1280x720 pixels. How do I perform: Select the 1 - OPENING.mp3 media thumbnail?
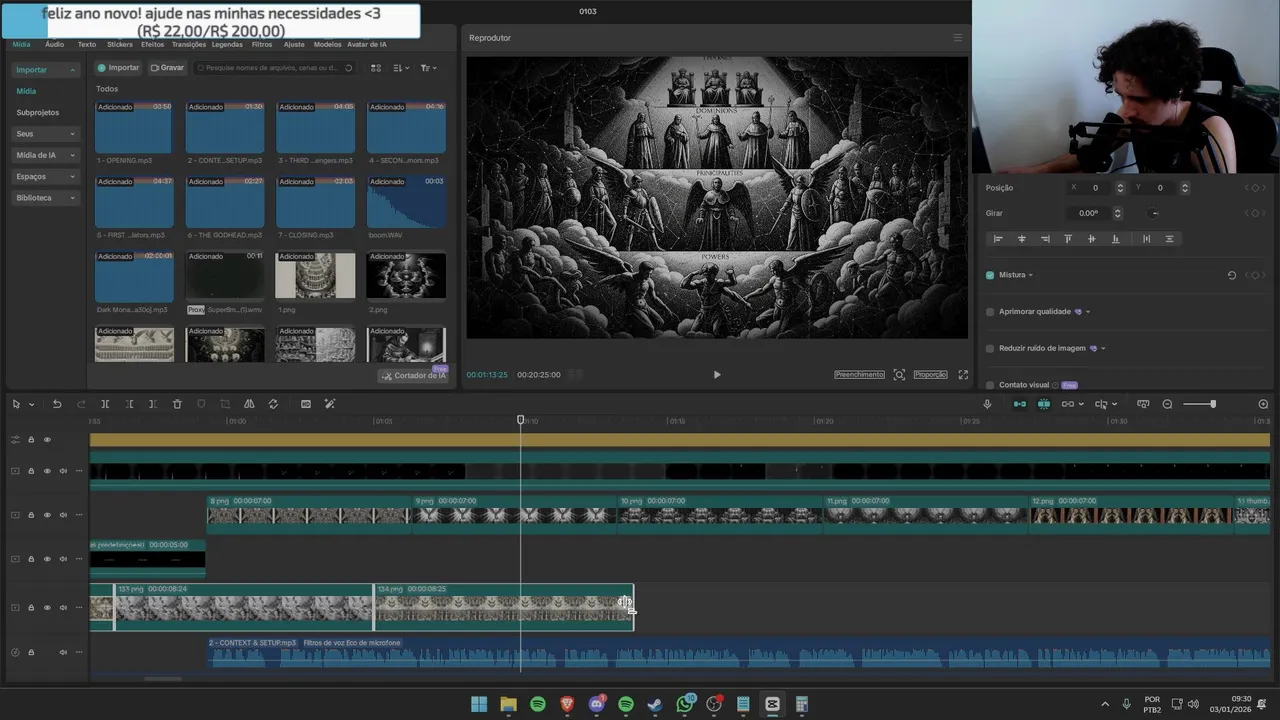(134, 127)
